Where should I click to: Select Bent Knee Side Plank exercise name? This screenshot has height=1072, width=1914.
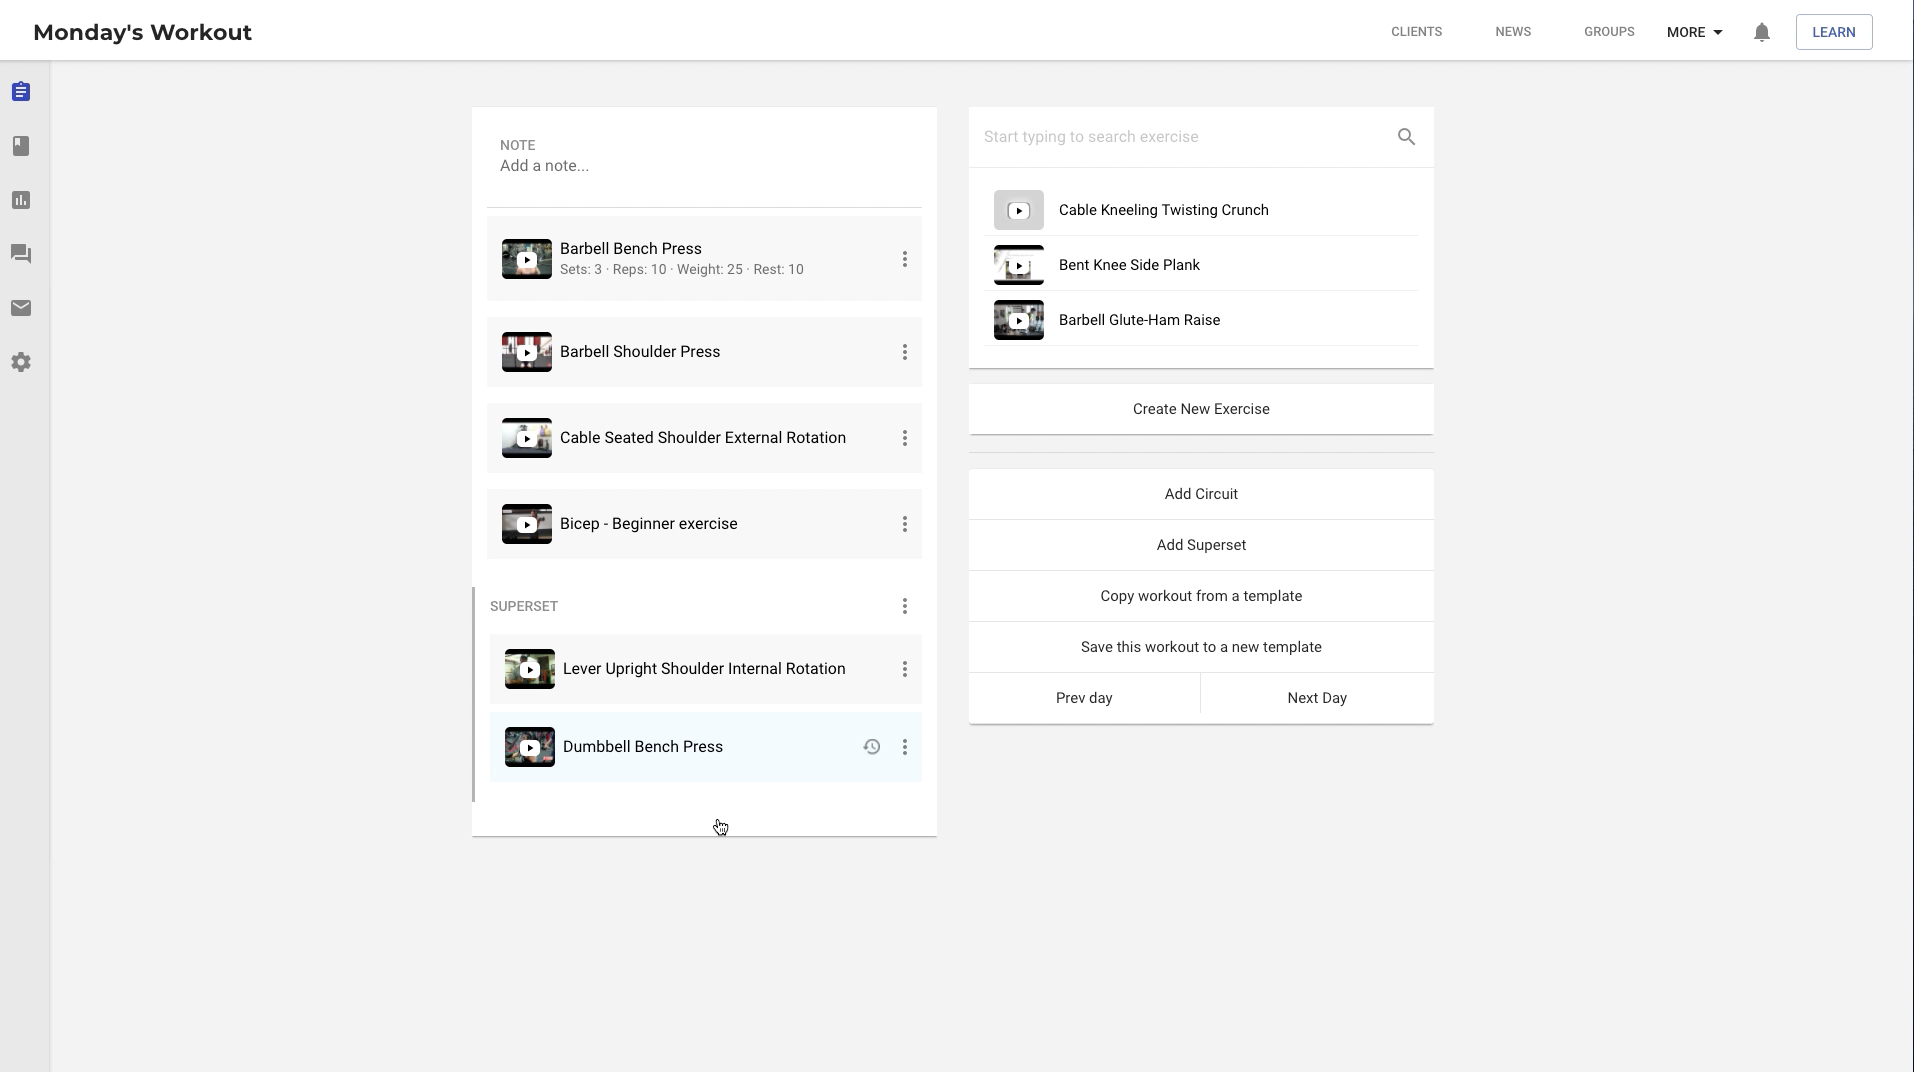(x=1129, y=265)
